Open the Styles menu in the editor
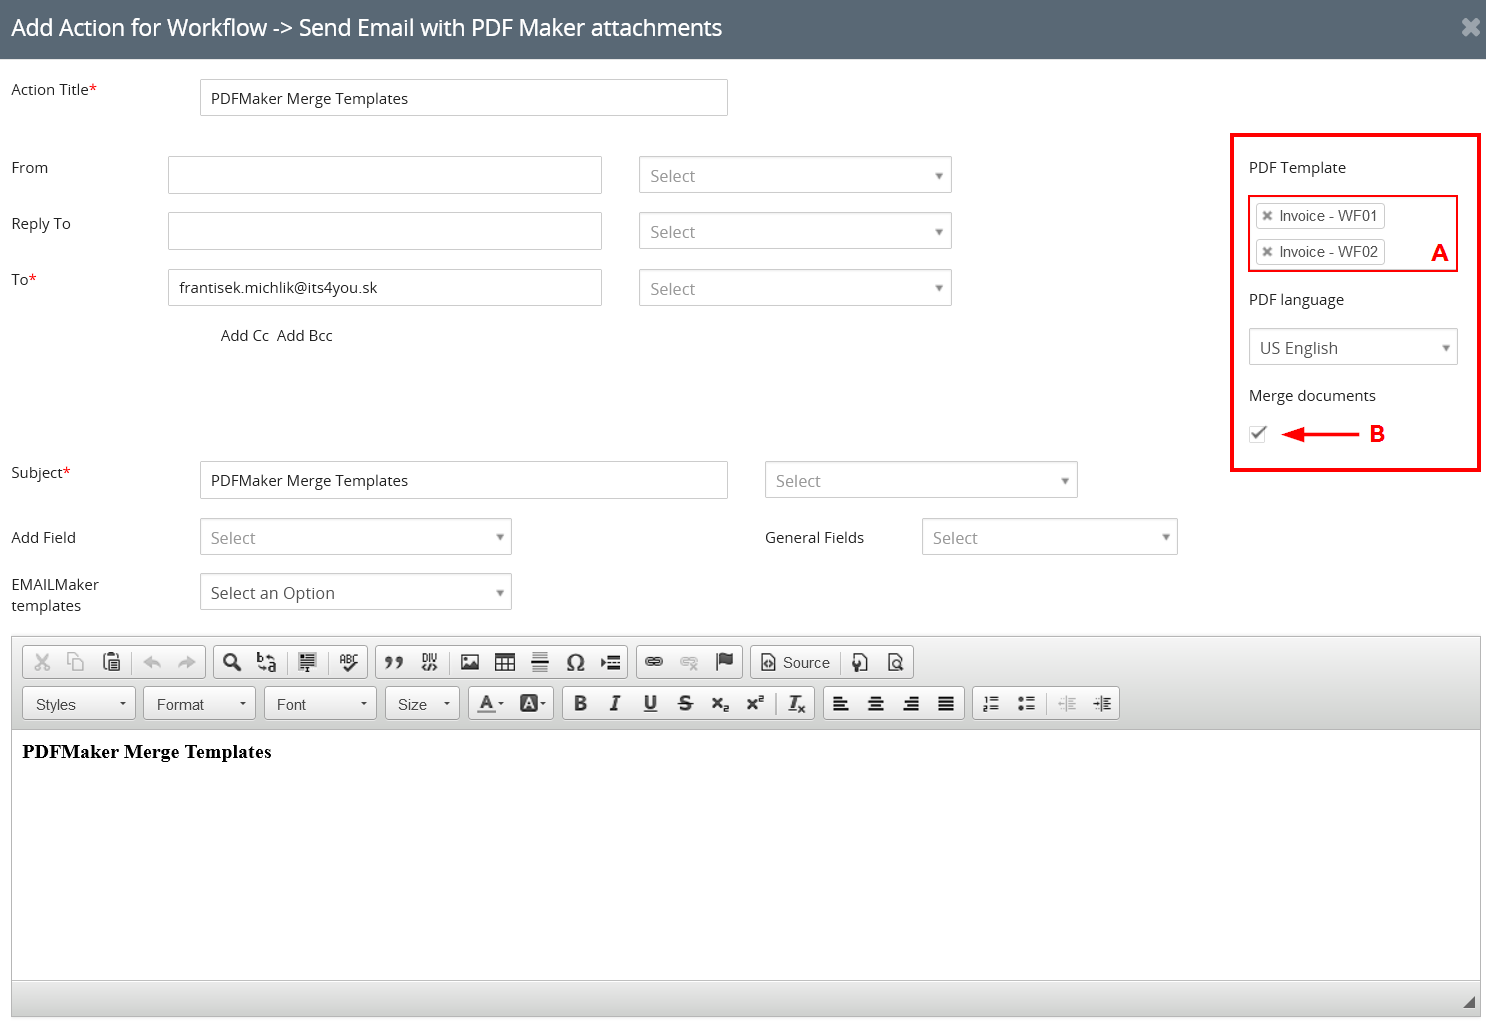 tap(79, 704)
